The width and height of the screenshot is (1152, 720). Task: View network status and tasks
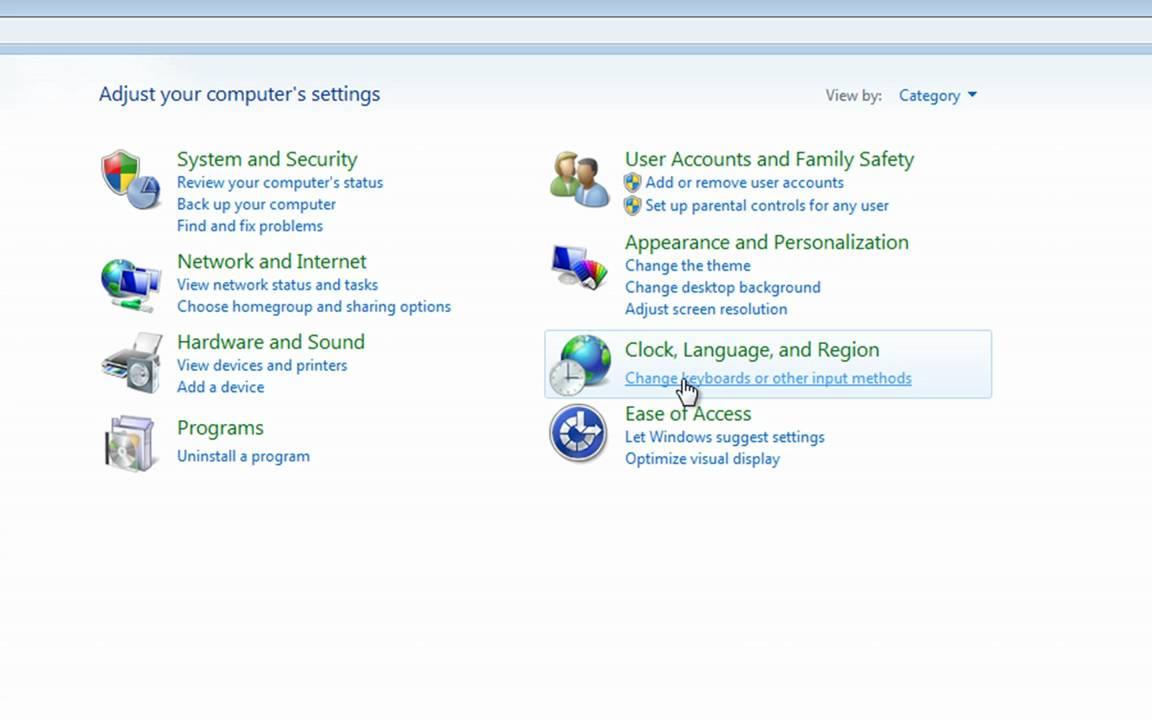tap(277, 285)
